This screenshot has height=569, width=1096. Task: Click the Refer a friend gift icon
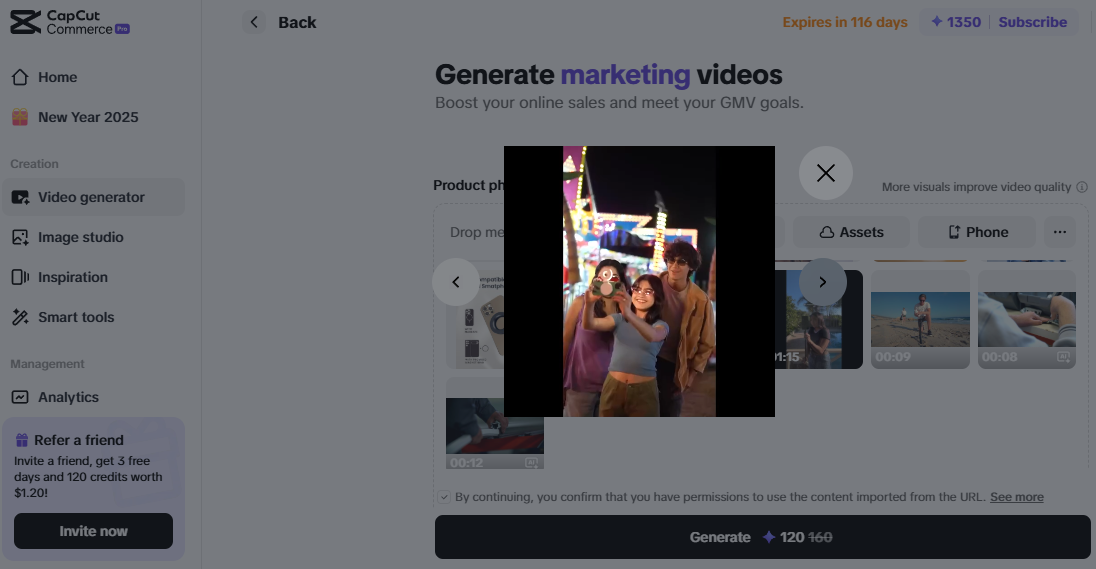[22, 440]
